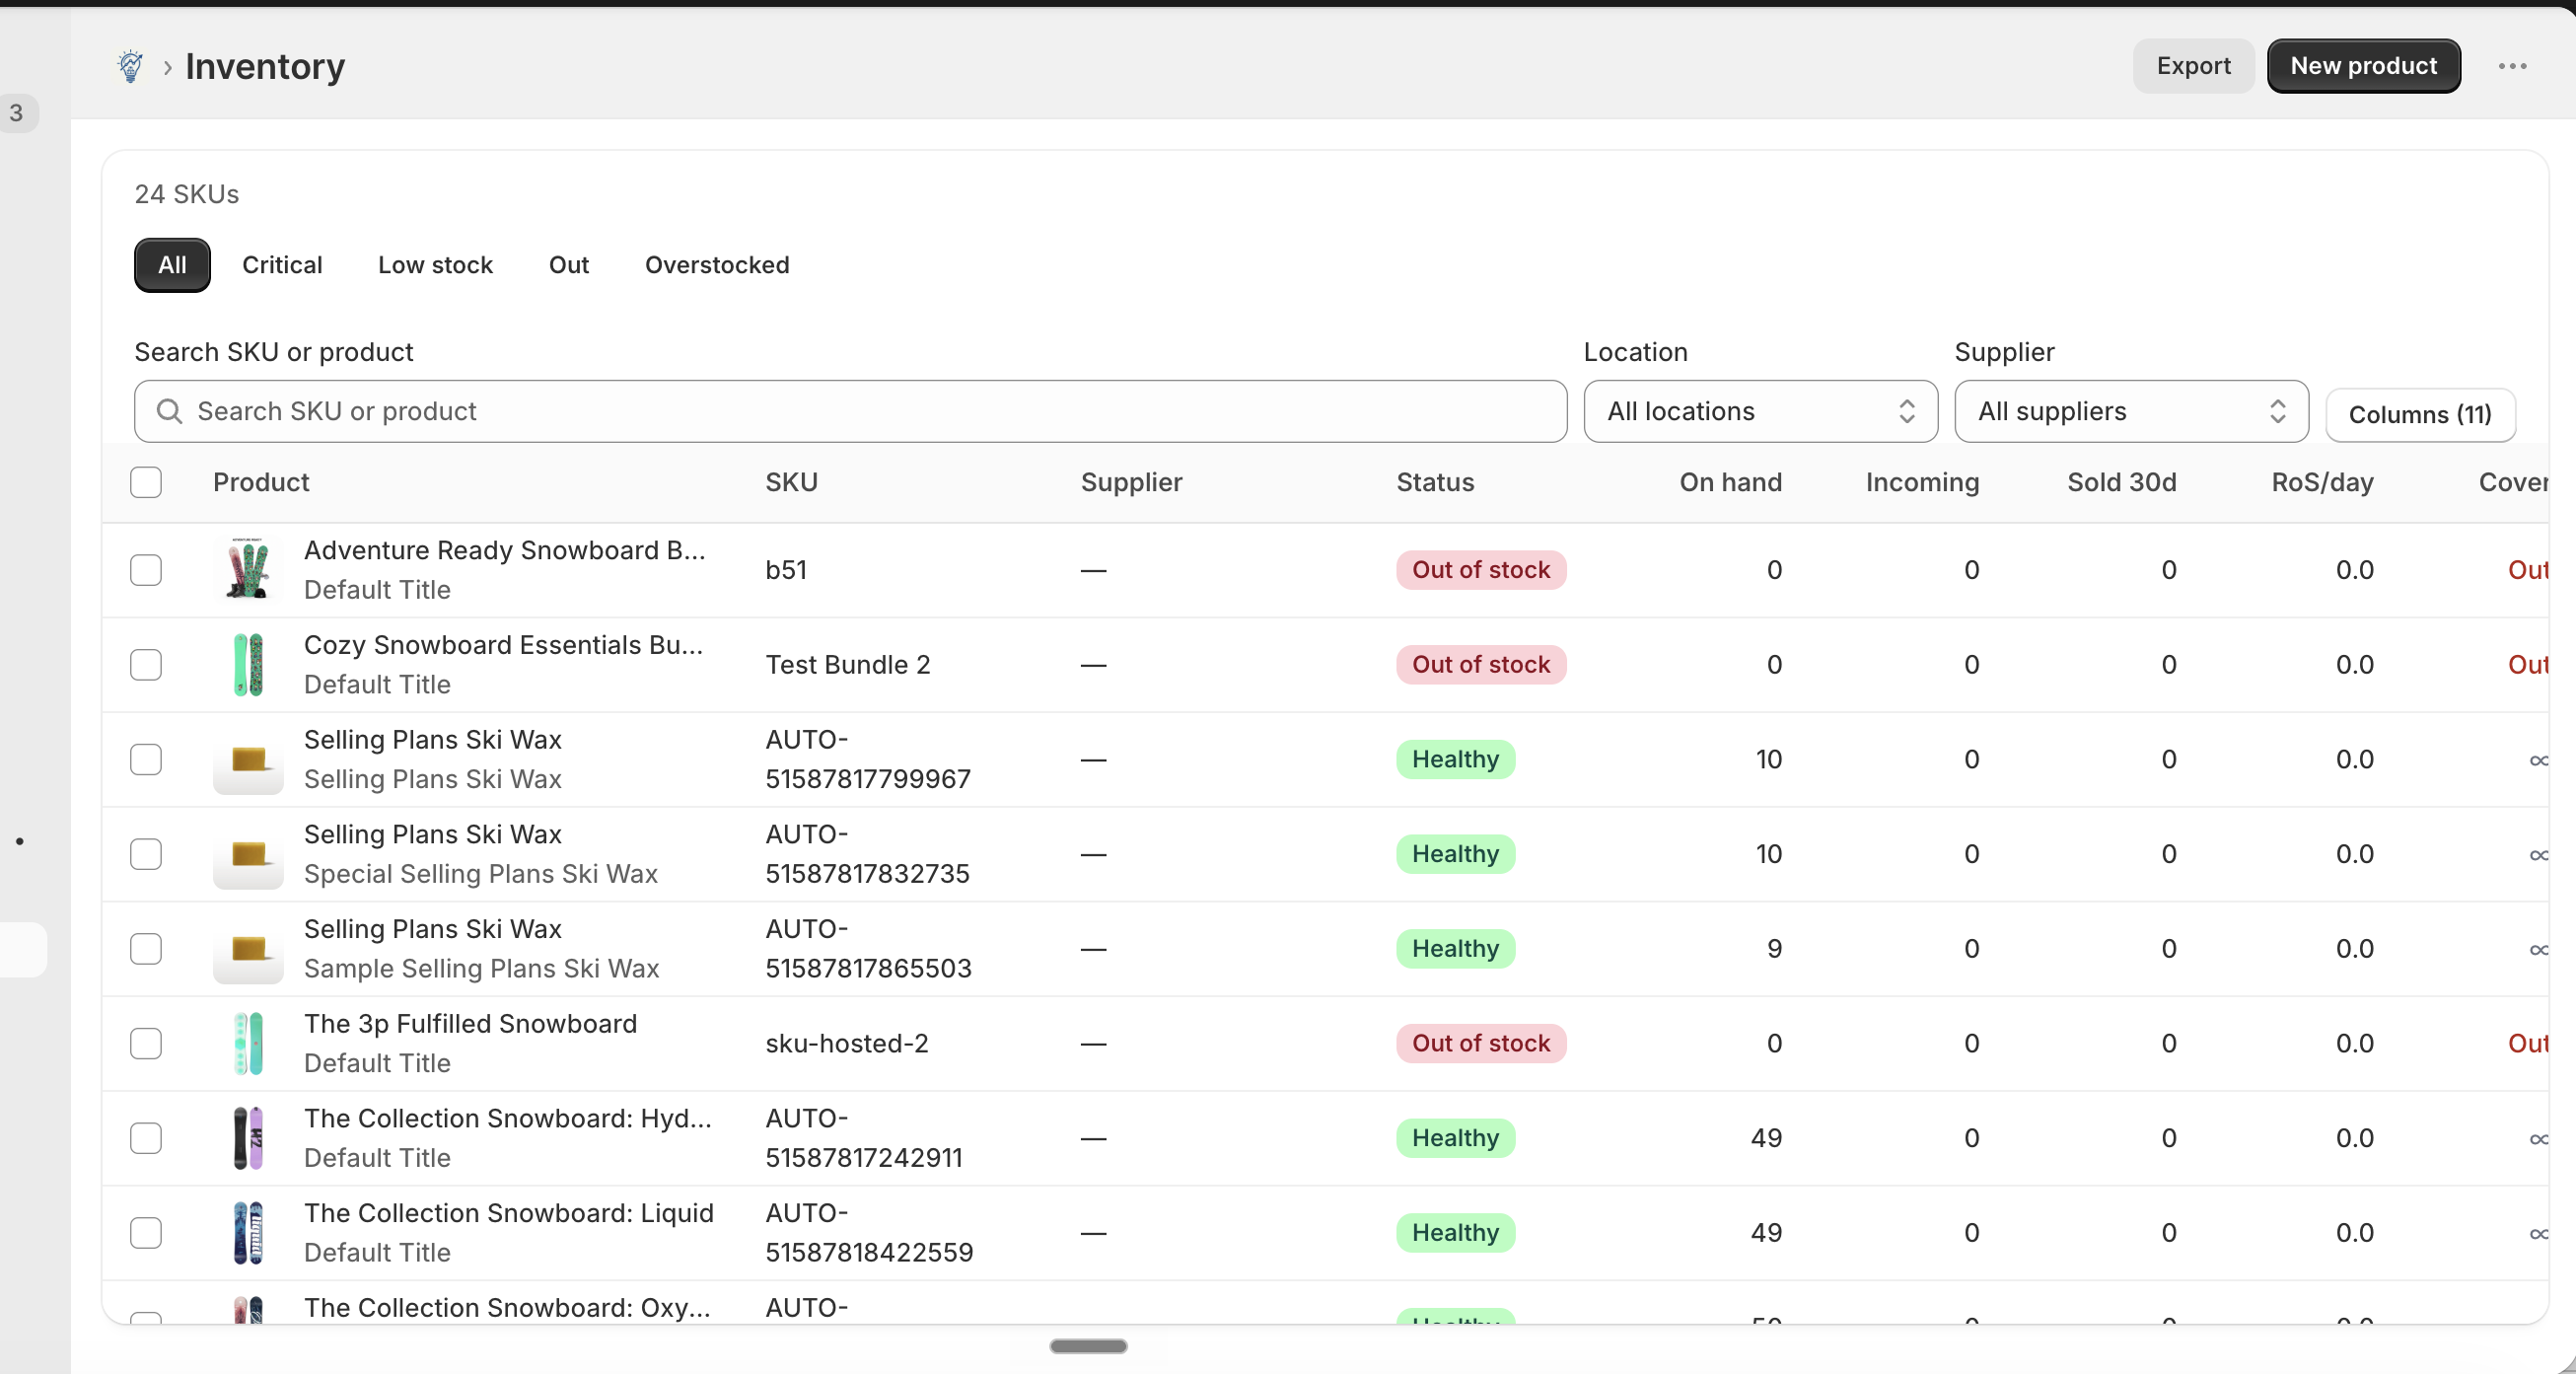Image resolution: width=2576 pixels, height=1374 pixels.
Task: Click the New product button
Action: point(2363,66)
